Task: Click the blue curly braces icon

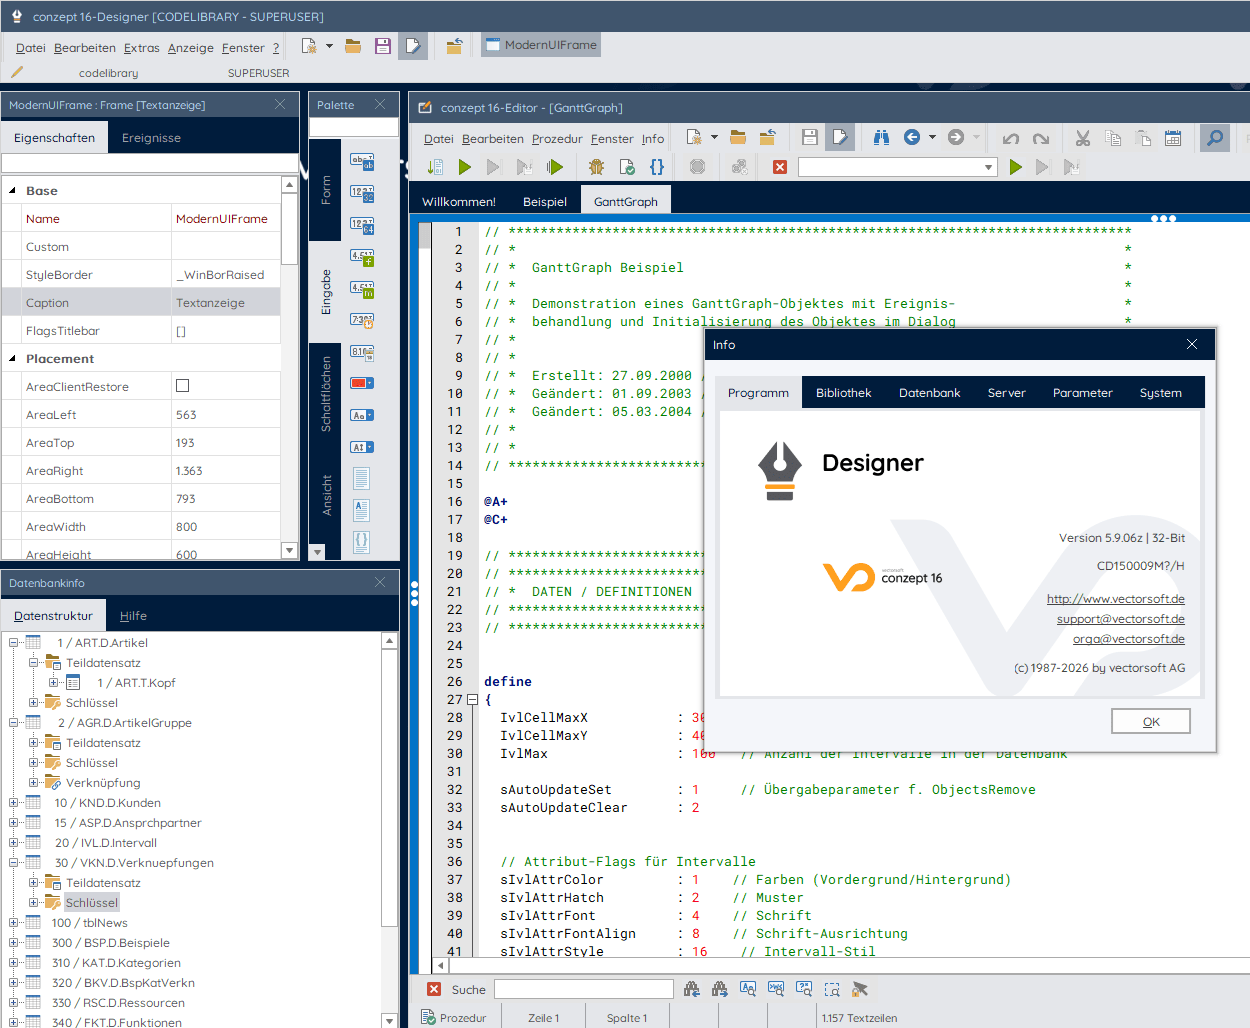Action: (657, 167)
